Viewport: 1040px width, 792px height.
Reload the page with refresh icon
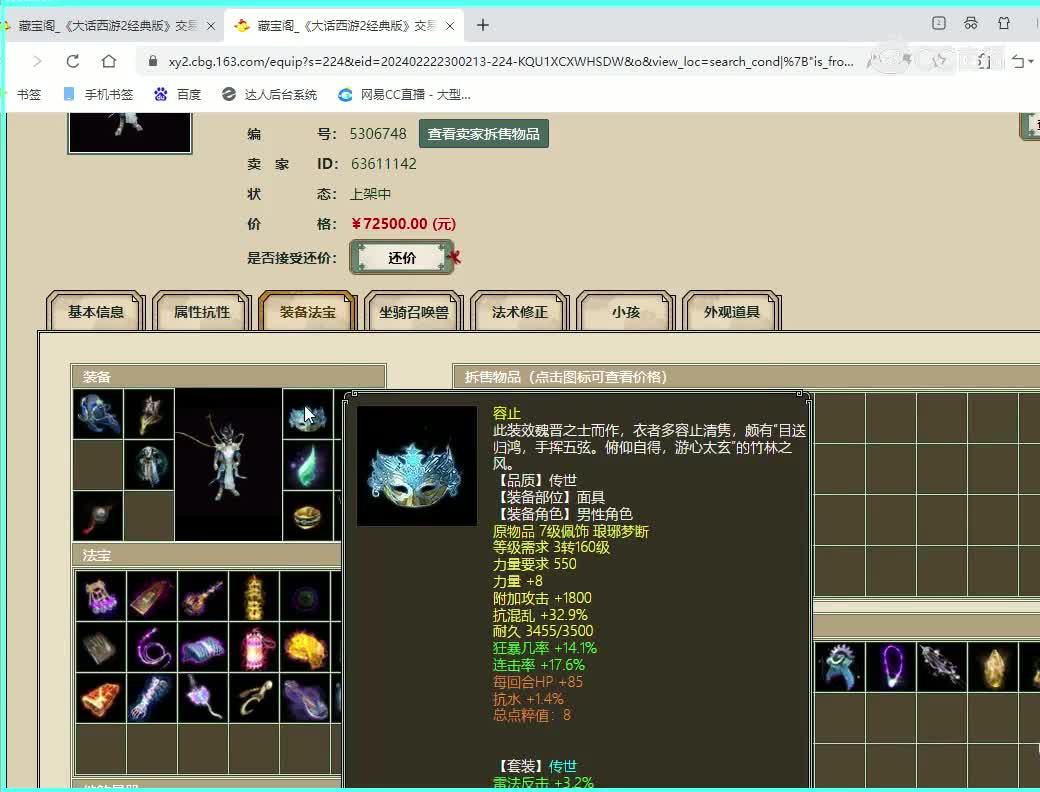[x=73, y=62]
